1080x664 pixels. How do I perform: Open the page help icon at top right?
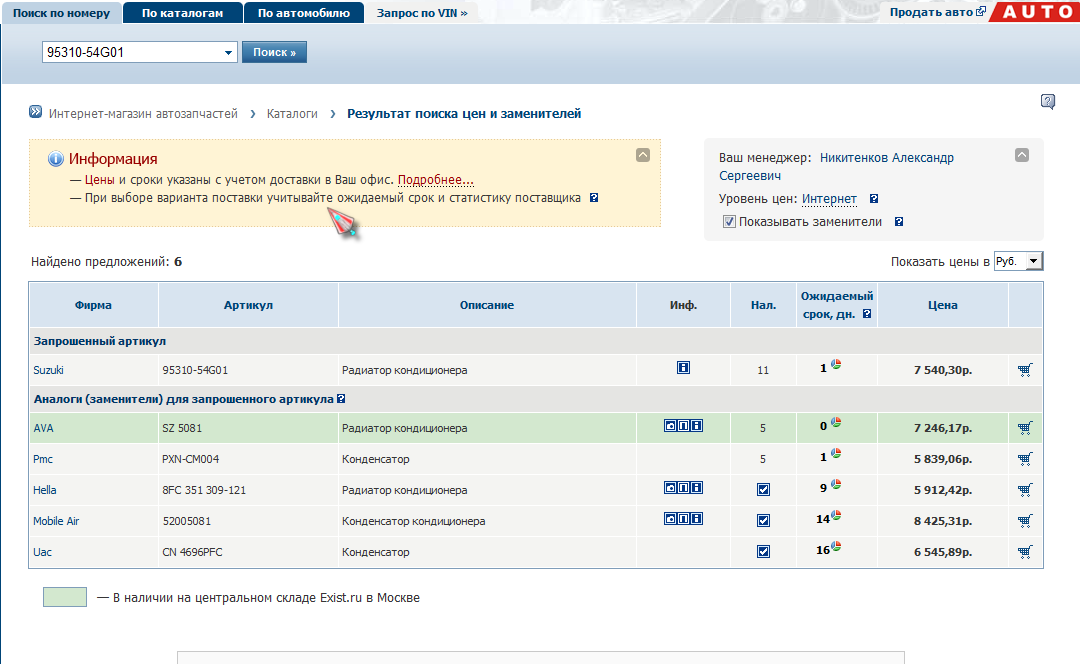(1047, 101)
